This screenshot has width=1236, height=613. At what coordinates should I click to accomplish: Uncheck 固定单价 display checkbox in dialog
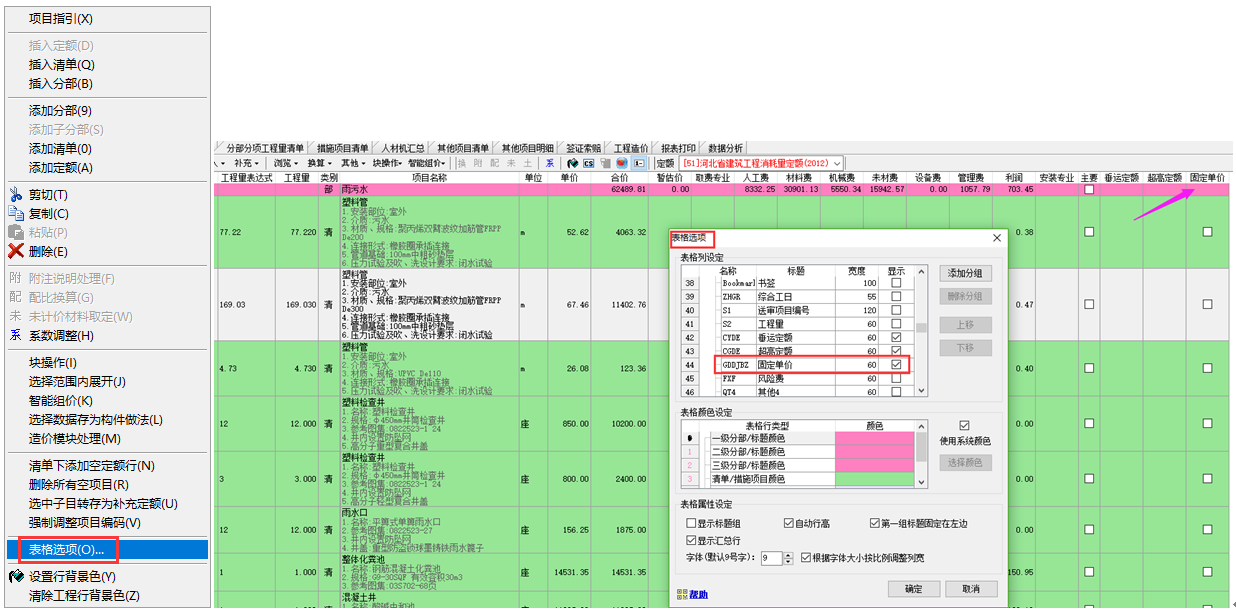pos(896,366)
